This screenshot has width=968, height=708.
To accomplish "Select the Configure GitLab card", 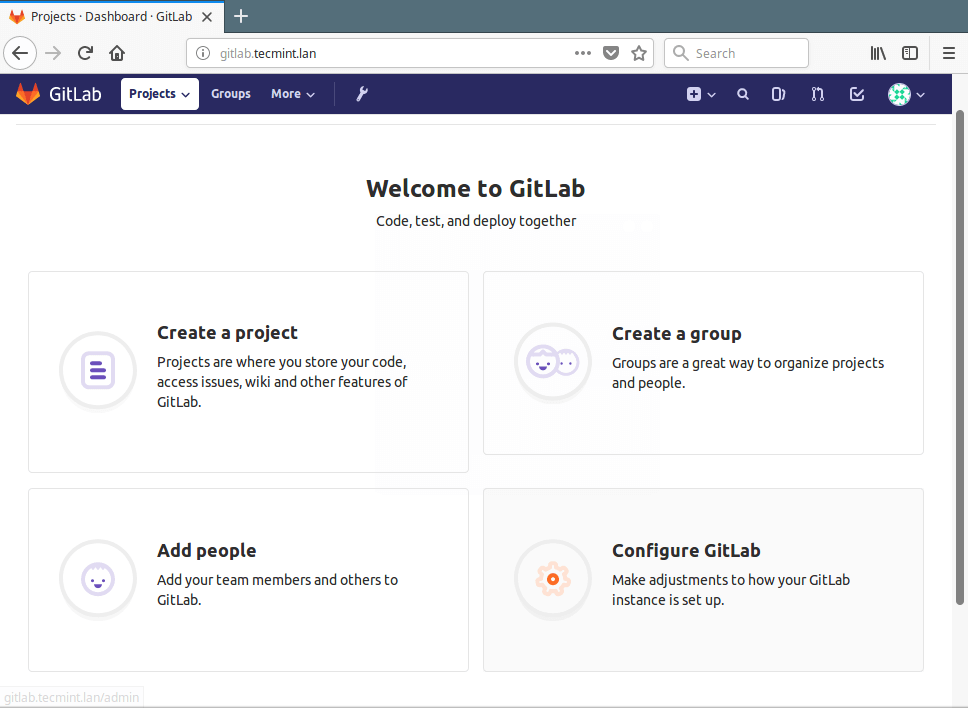I will [703, 579].
